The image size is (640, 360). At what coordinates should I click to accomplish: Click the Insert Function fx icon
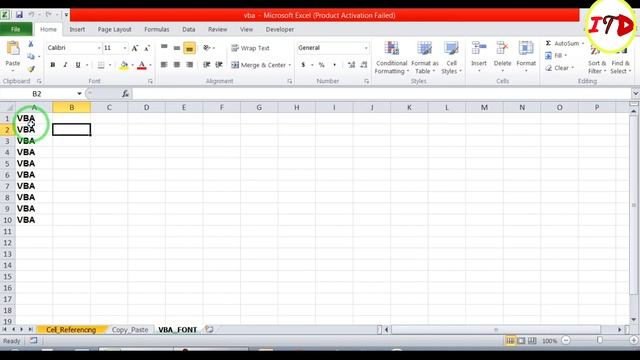(125, 94)
